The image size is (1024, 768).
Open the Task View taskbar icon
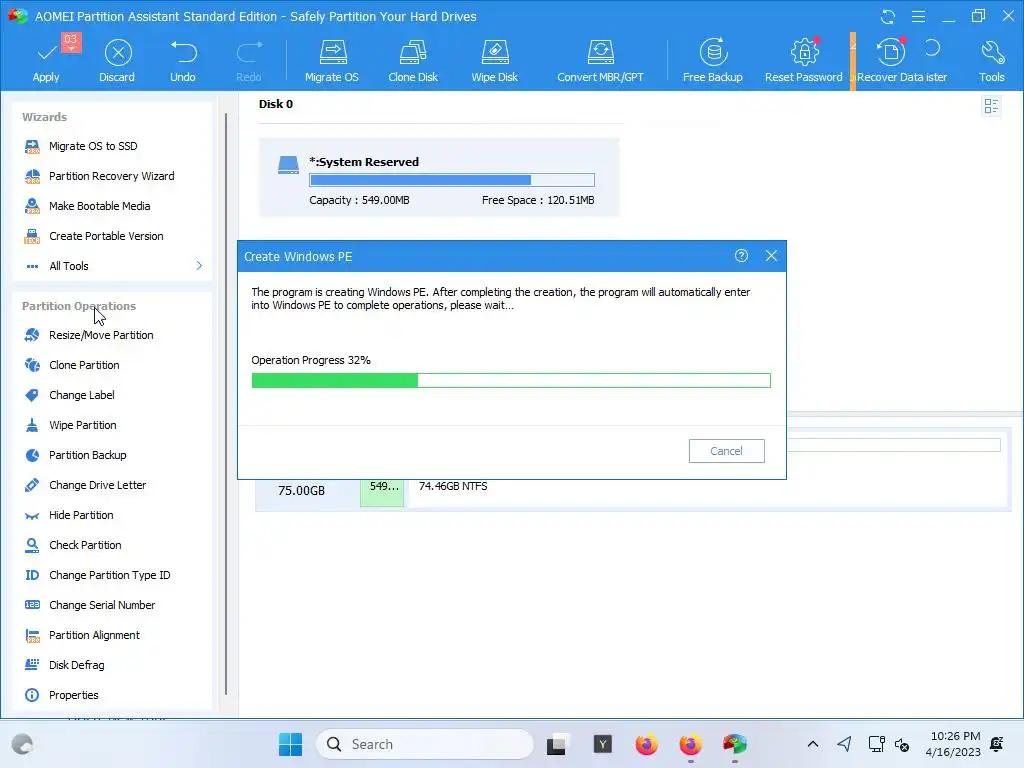556,744
